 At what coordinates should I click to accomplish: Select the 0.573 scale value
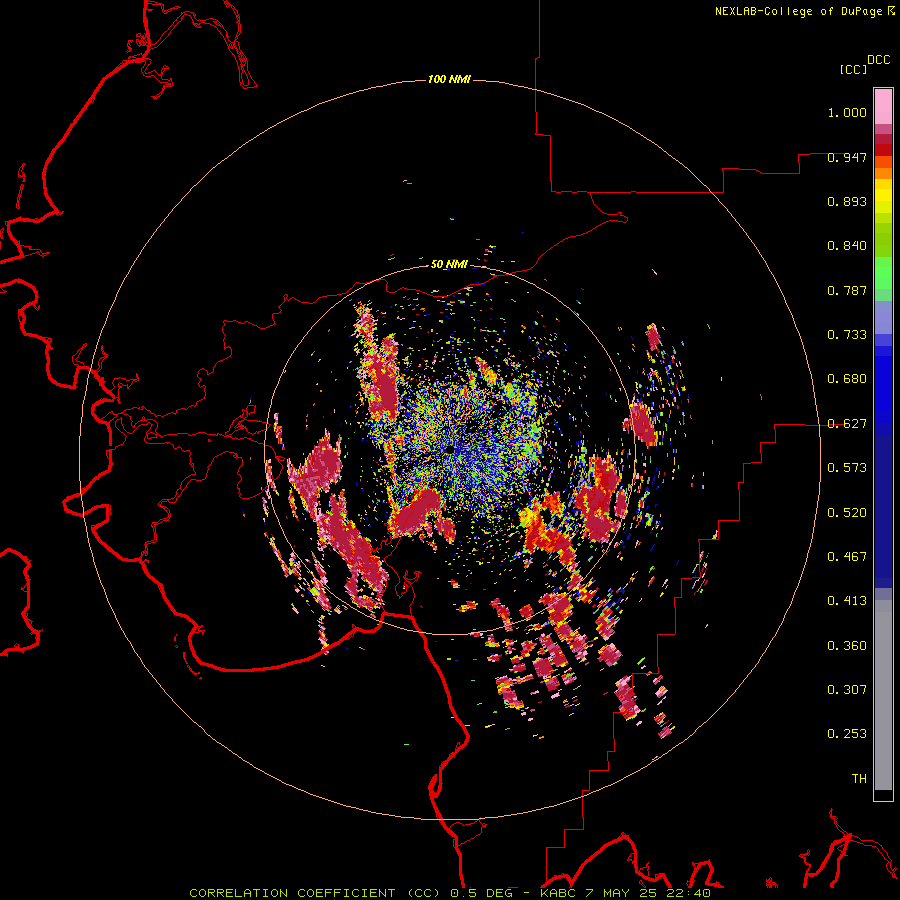coord(847,468)
